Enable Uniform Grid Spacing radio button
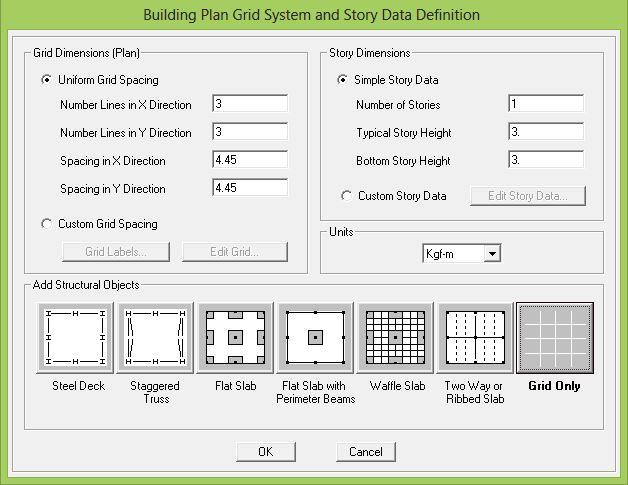The height and width of the screenshot is (485, 628). coord(46,80)
